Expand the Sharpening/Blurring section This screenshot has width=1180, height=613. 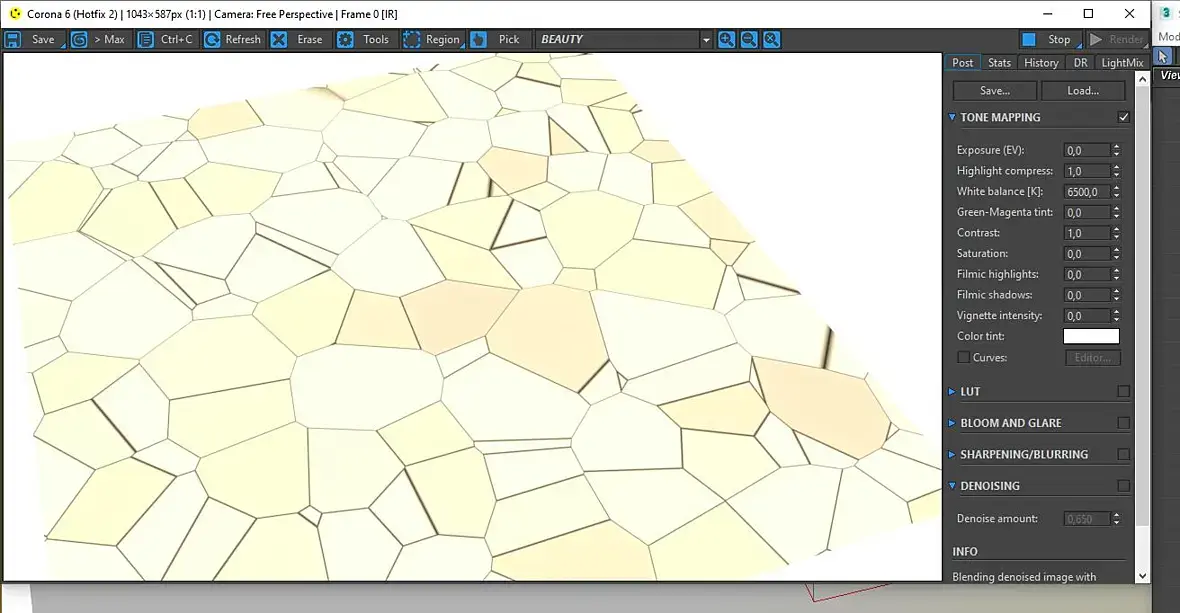tap(952, 455)
